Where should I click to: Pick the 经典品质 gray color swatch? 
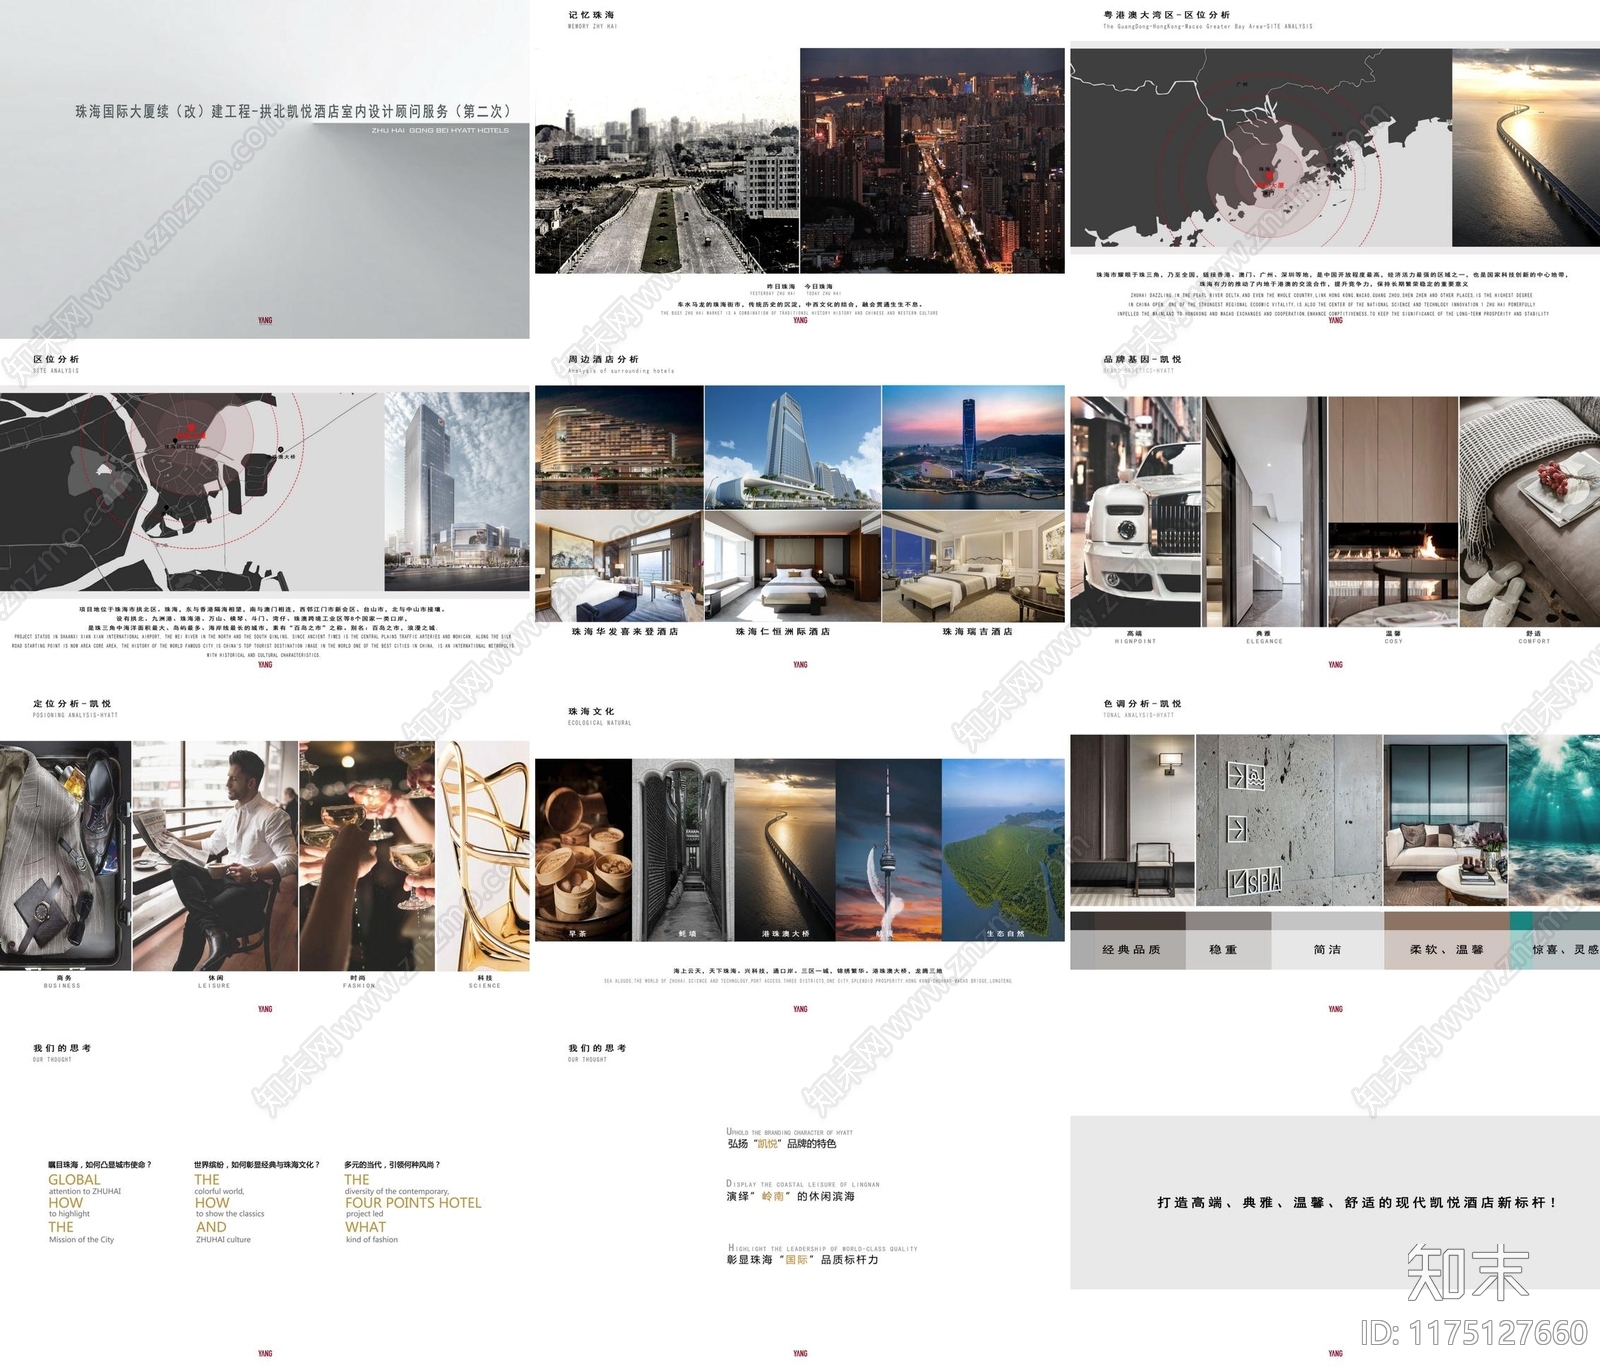1128,941
